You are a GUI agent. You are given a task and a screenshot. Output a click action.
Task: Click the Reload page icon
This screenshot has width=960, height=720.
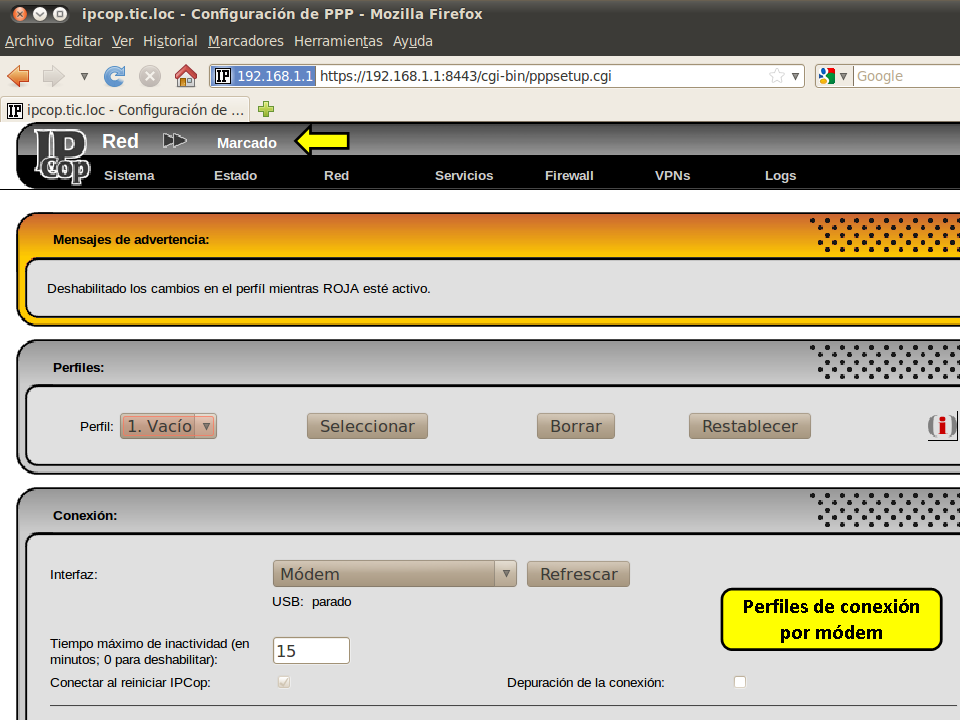(115, 76)
